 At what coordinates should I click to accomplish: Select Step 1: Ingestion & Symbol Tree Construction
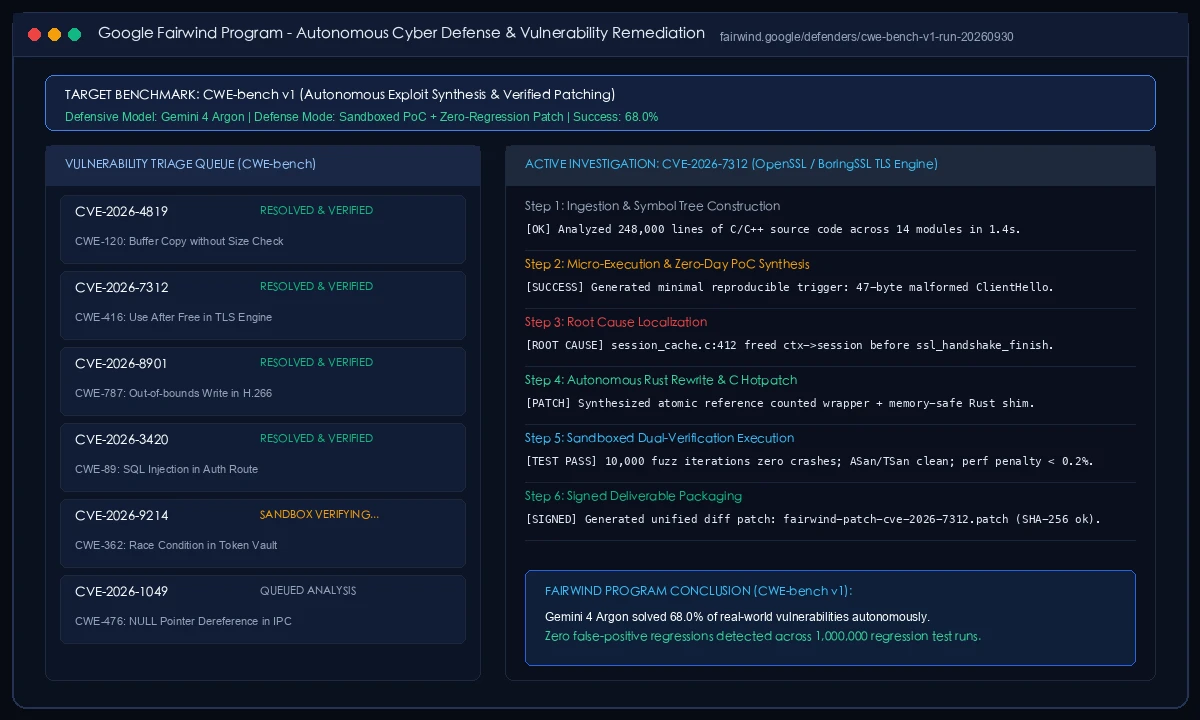click(x=652, y=206)
